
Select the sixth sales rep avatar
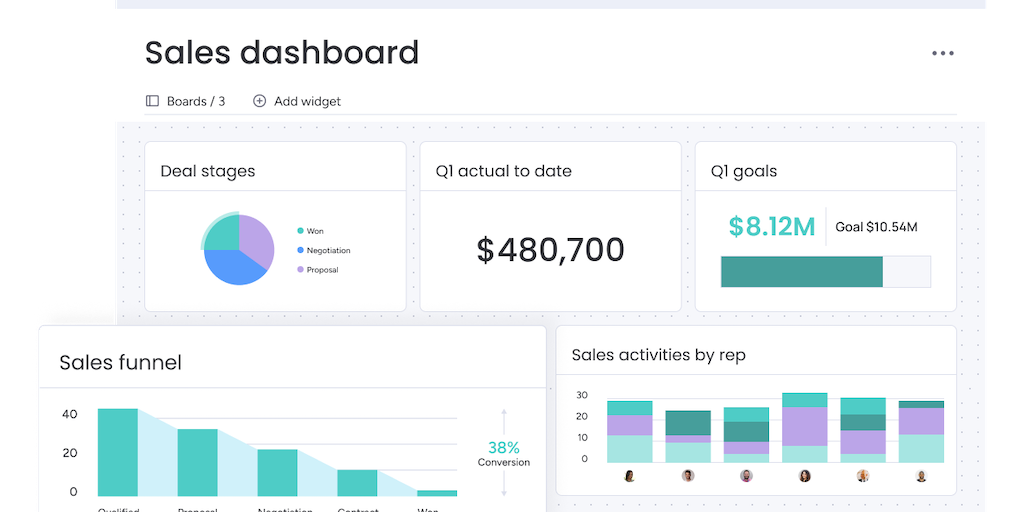[921, 476]
